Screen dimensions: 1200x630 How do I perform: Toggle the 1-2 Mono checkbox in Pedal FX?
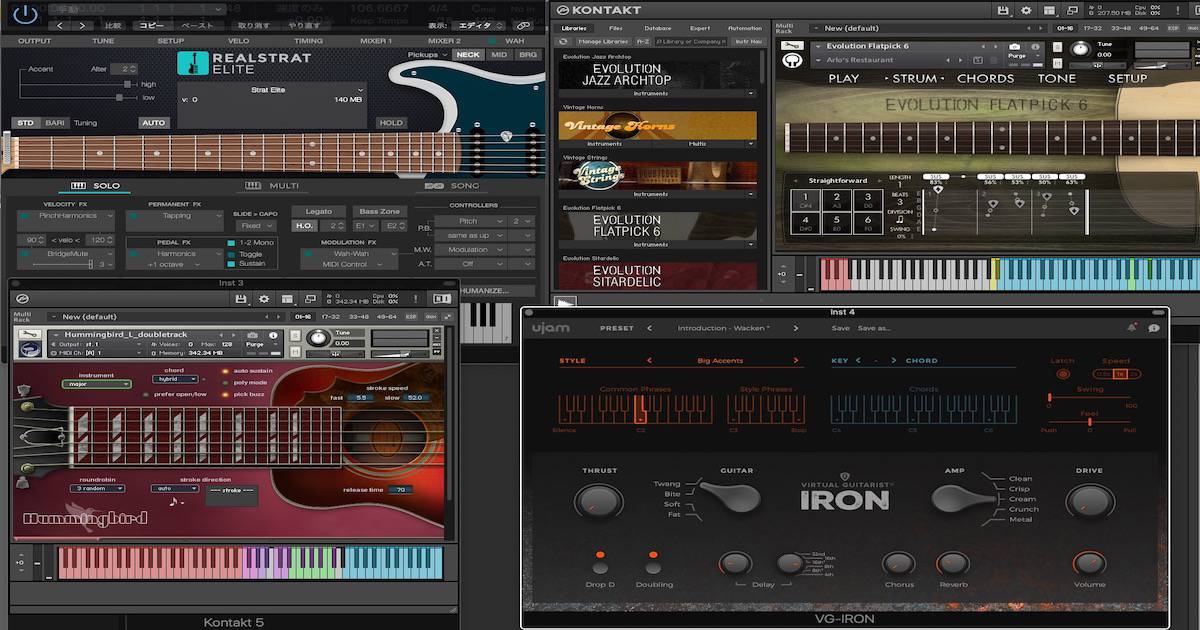(232, 243)
